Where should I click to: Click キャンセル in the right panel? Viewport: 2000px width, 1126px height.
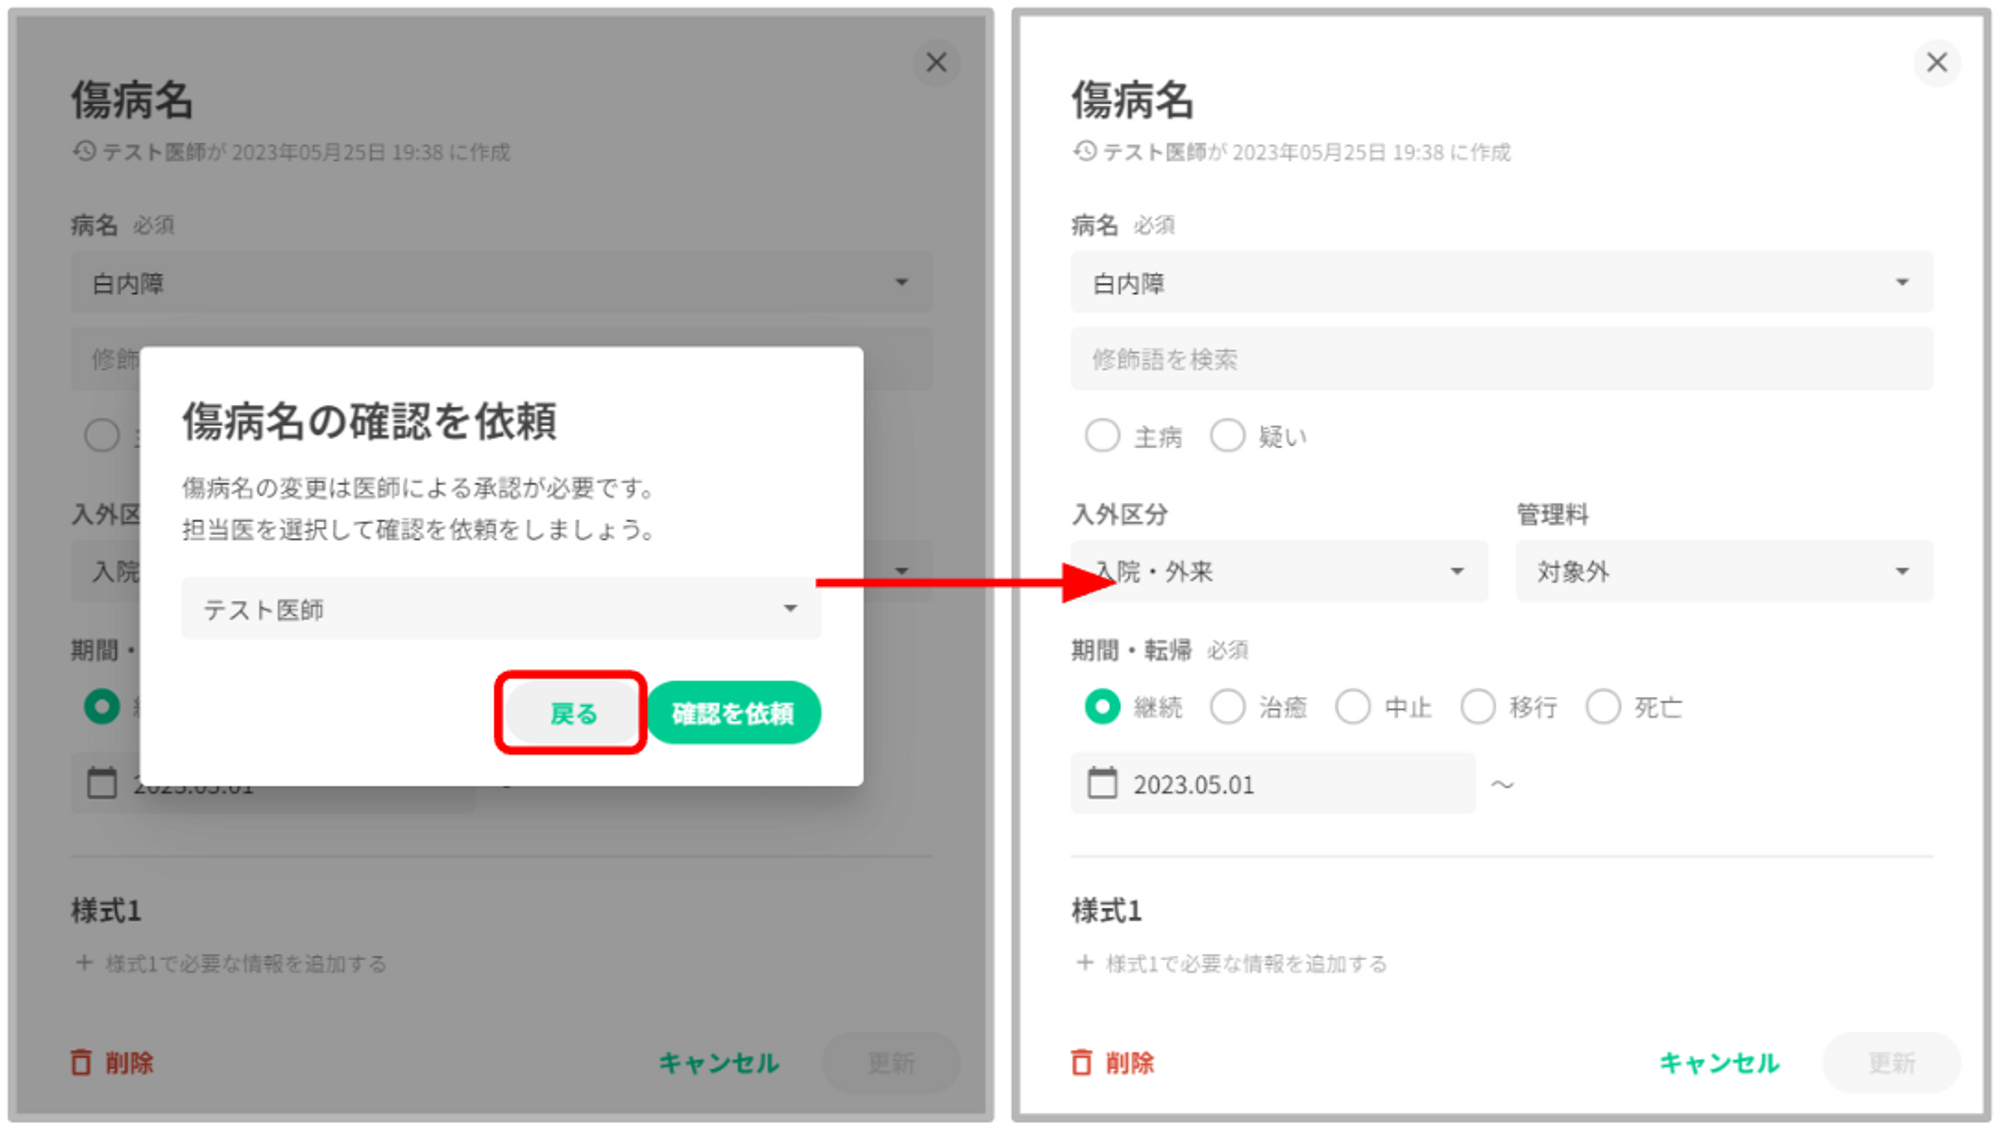click(x=1719, y=1062)
